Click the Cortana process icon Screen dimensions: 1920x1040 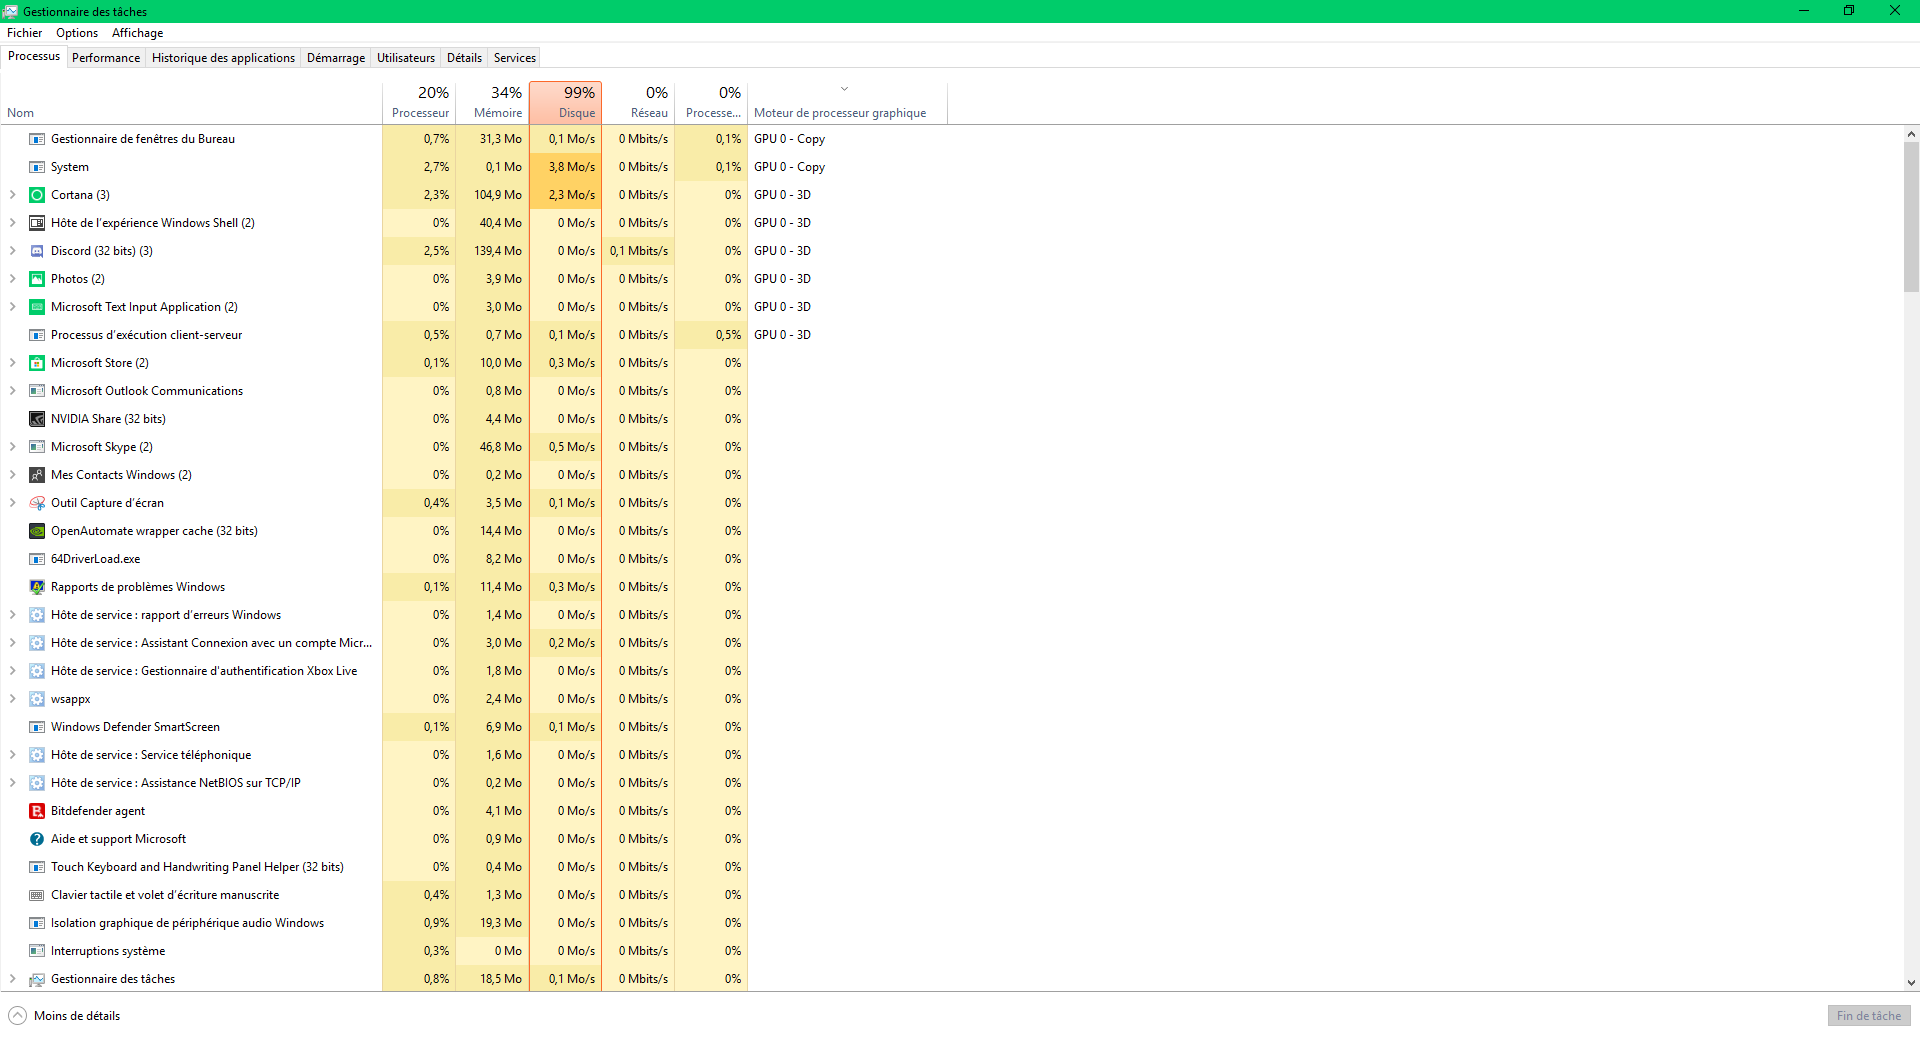pos(37,195)
